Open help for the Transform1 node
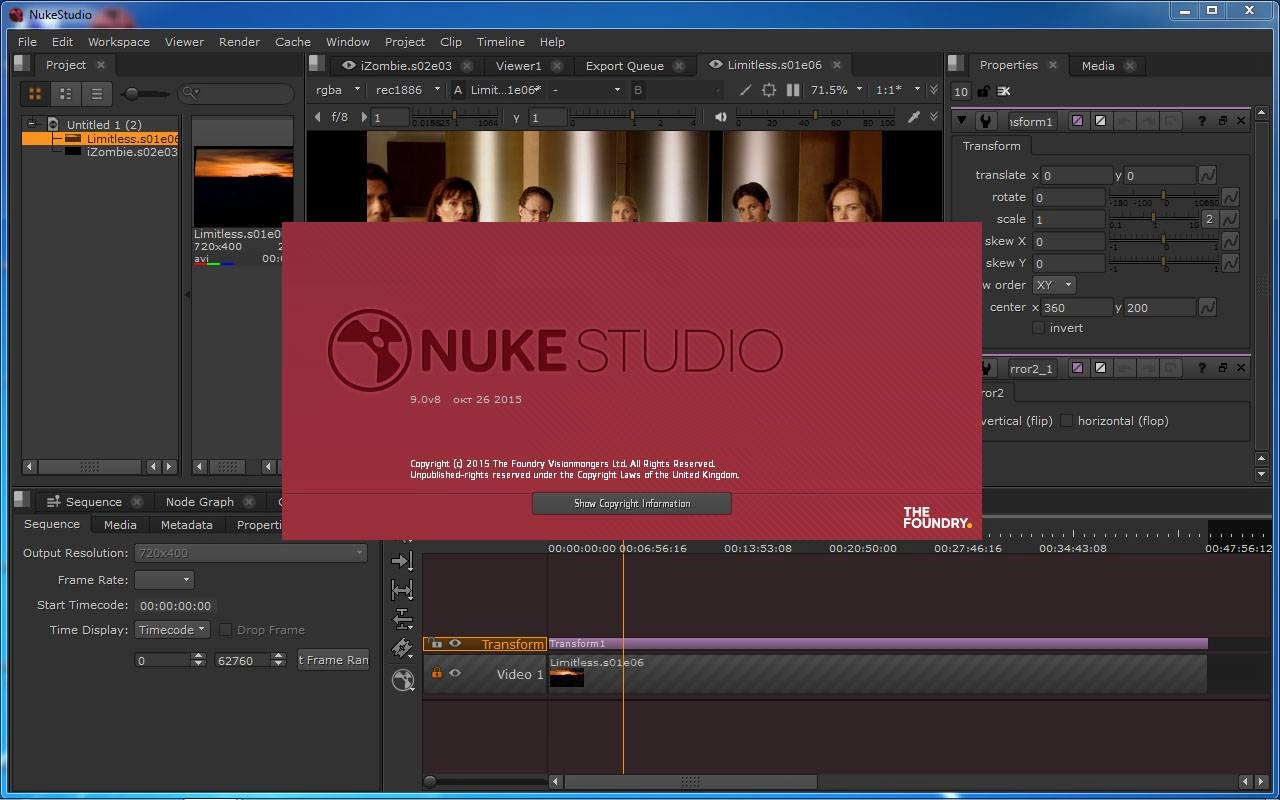Image resolution: width=1280 pixels, height=800 pixels. pos(1201,121)
